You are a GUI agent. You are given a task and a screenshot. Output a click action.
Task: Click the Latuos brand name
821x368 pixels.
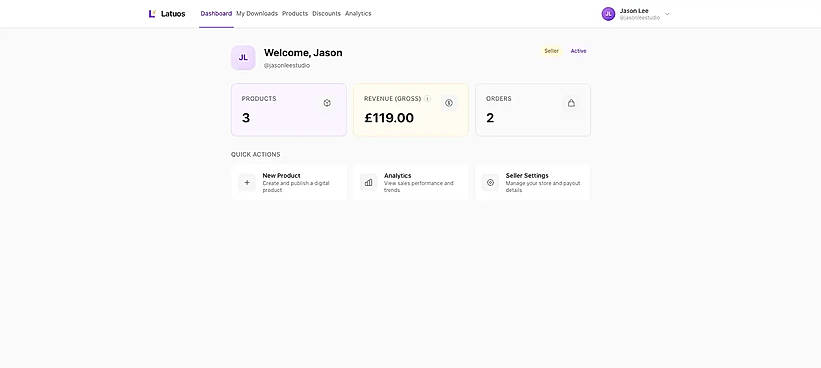(x=173, y=14)
